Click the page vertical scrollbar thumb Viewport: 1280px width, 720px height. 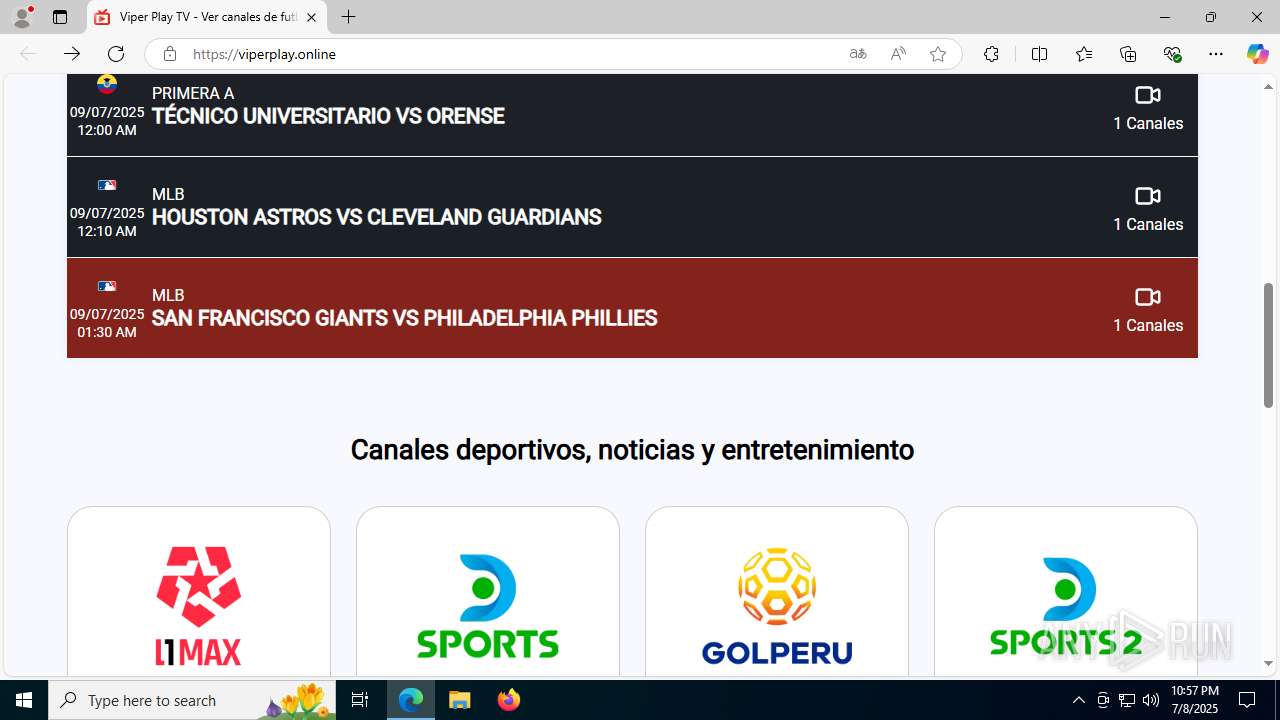[x=1268, y=345]
